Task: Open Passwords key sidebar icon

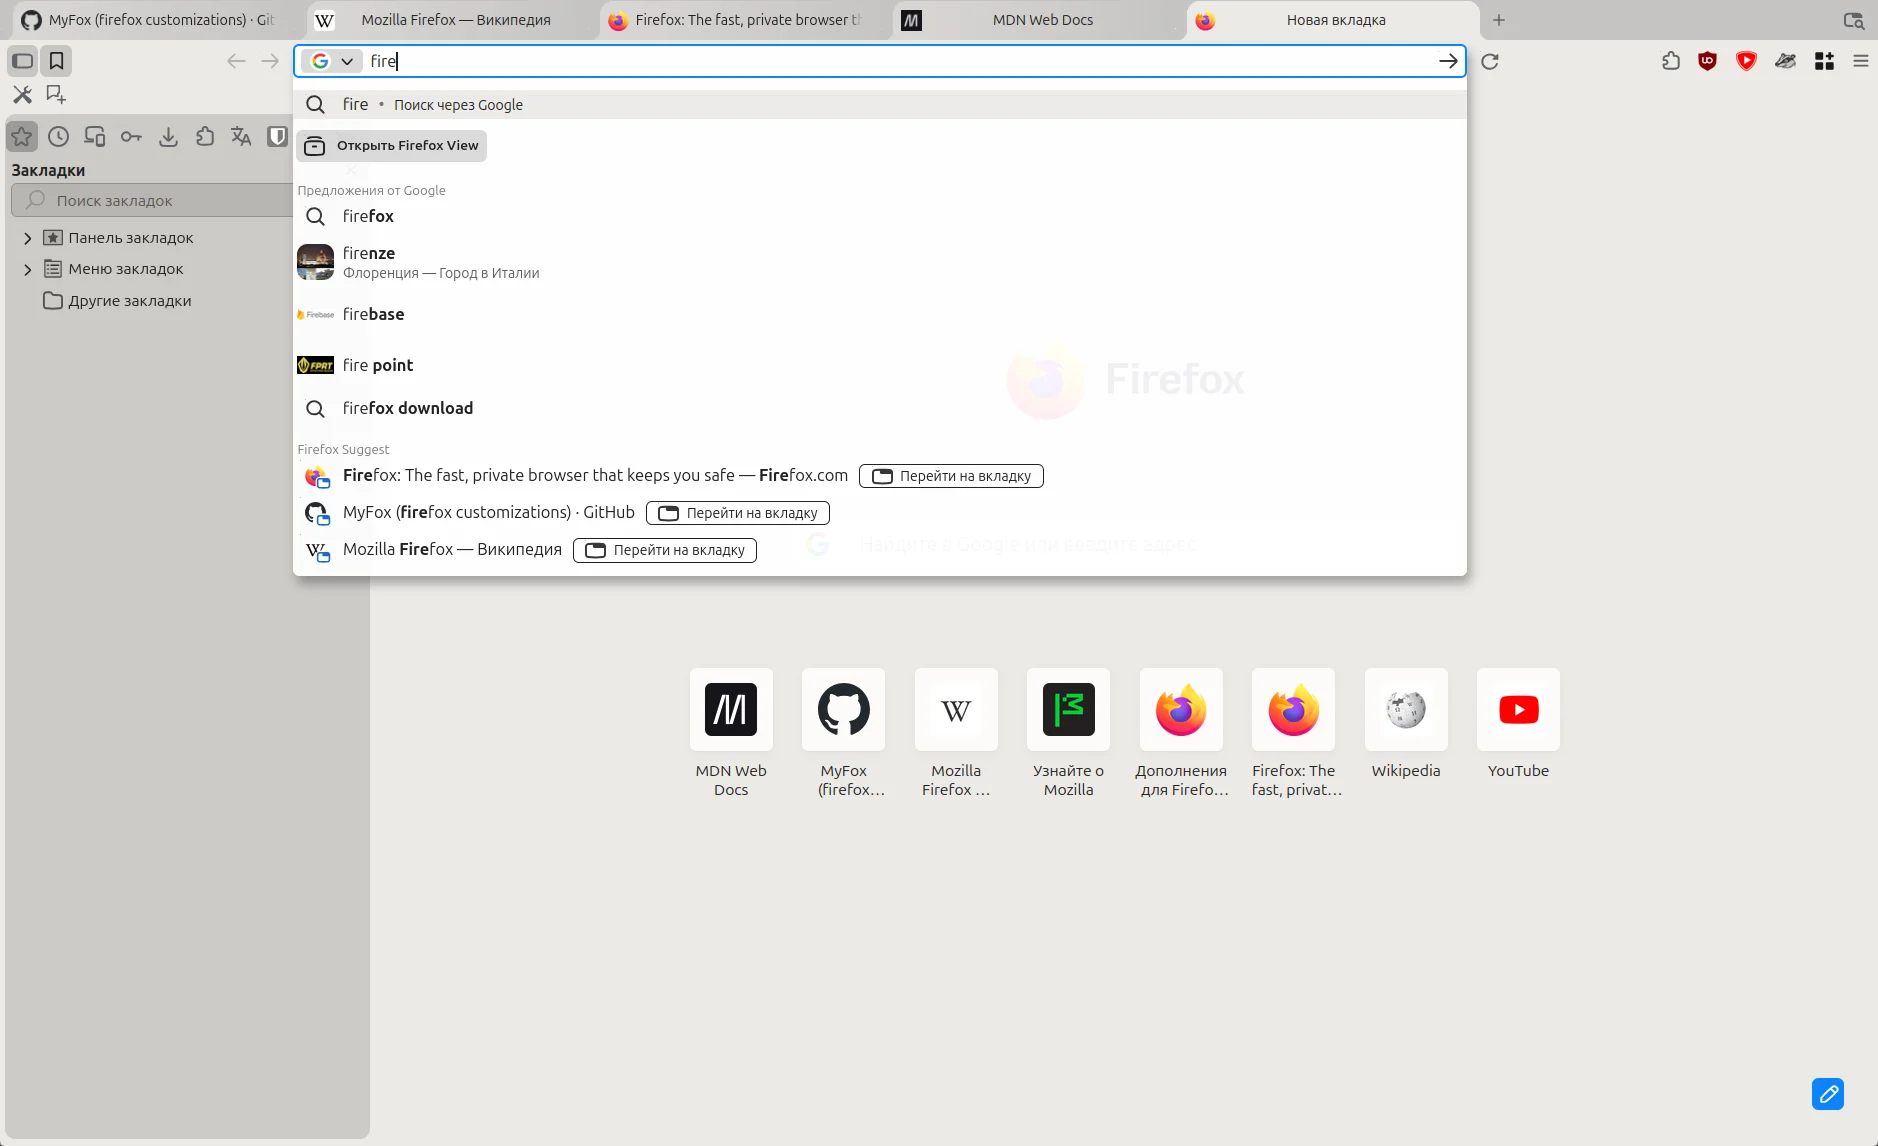Action: 131,136
